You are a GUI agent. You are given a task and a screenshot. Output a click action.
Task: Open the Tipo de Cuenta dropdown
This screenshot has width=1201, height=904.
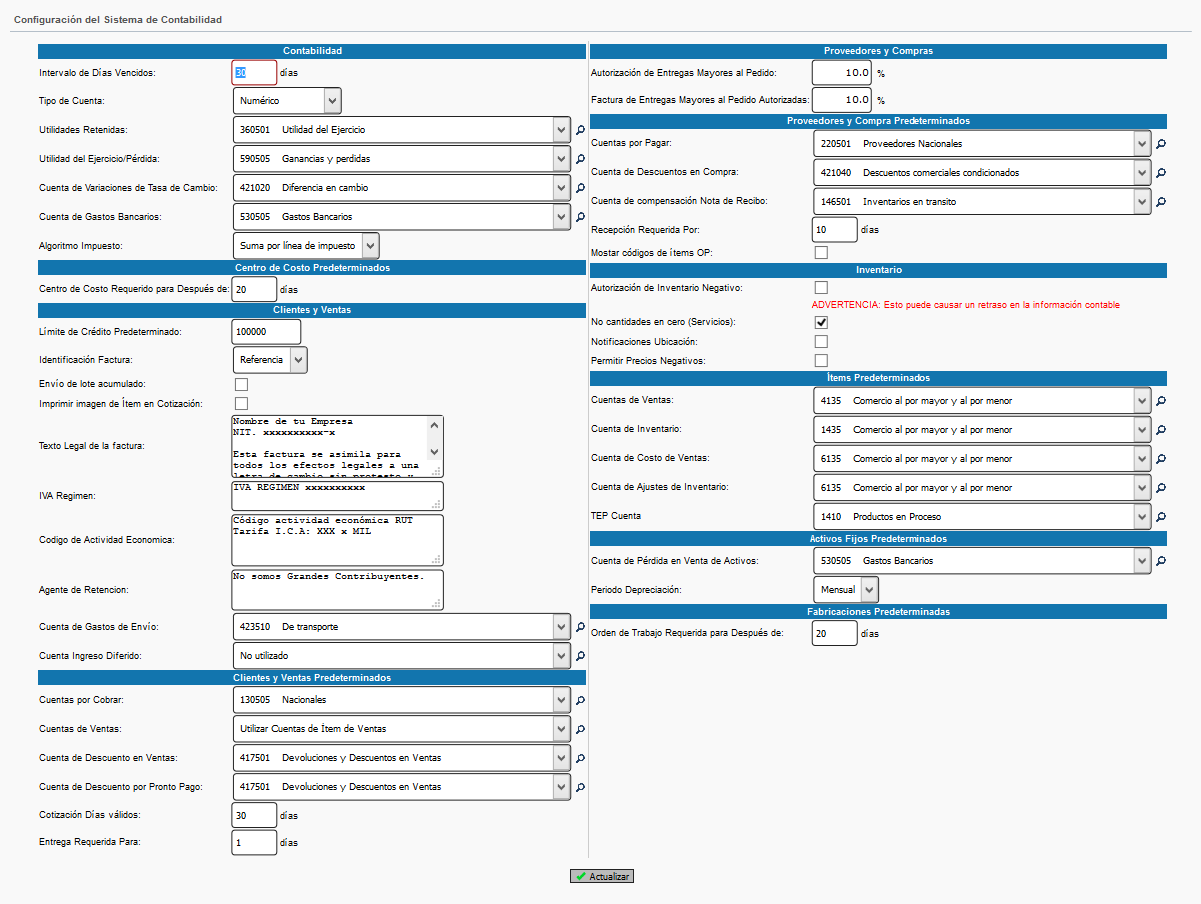(x=286, y=101)
